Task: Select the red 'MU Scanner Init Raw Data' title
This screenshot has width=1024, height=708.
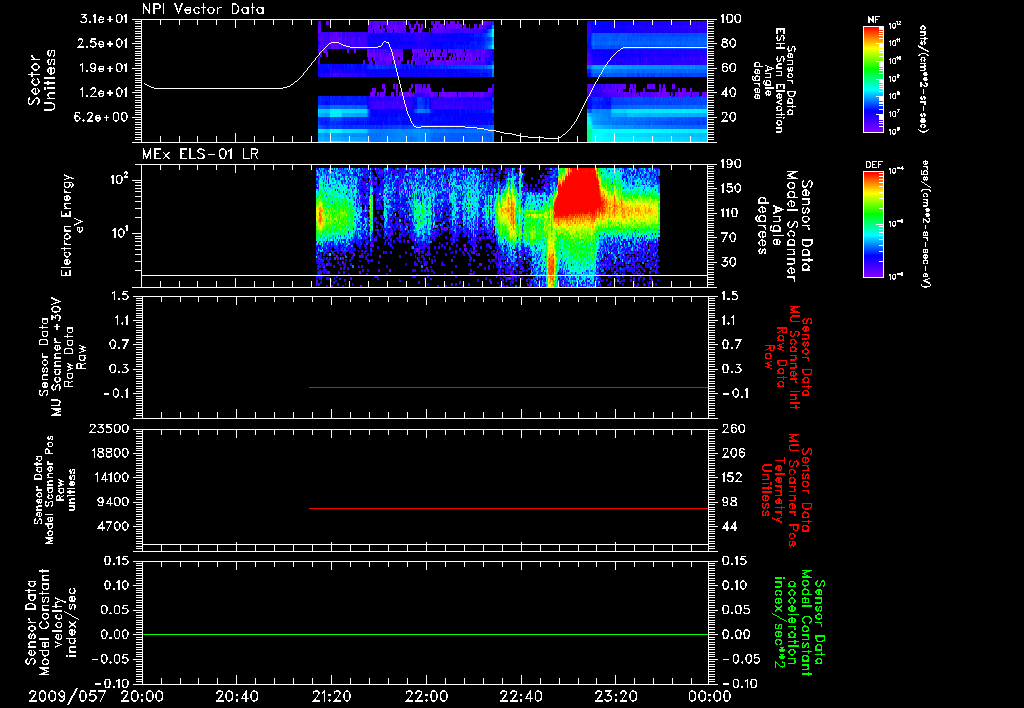Action: (x=786, y=357)
